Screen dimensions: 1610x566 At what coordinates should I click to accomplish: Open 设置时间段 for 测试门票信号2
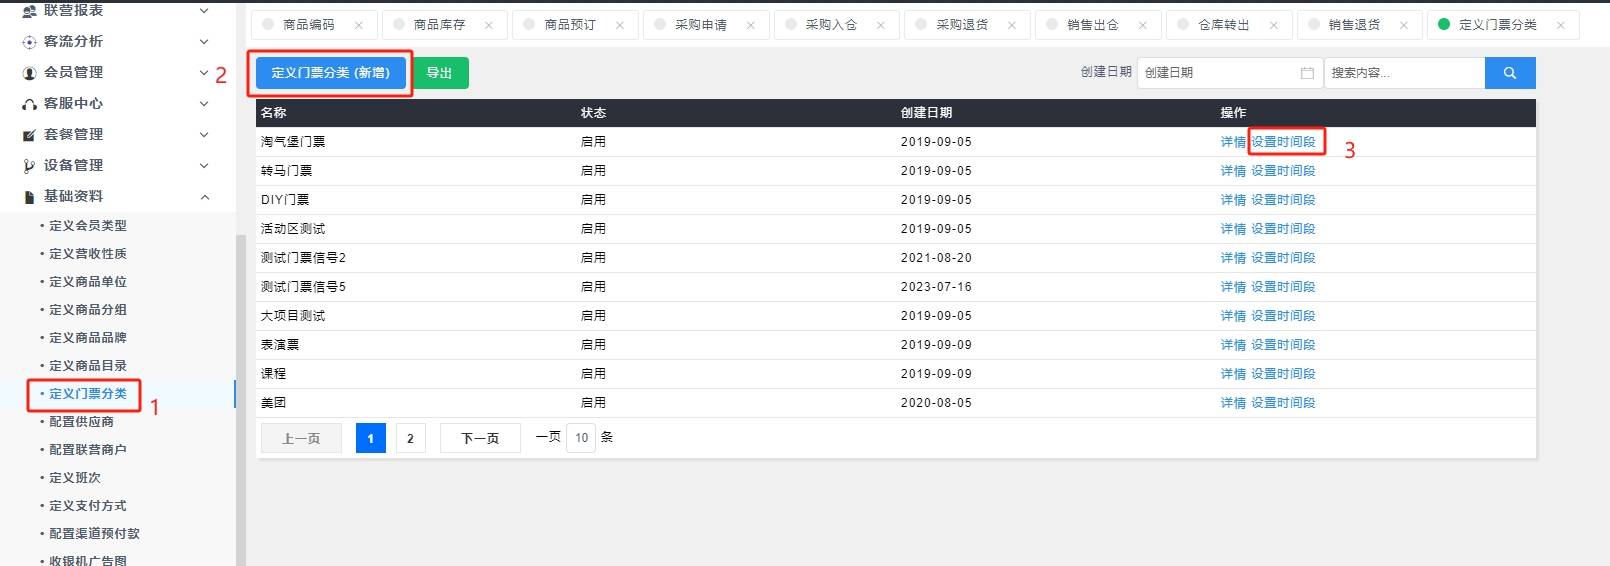pyautogui.click(x=1283, y=258)
